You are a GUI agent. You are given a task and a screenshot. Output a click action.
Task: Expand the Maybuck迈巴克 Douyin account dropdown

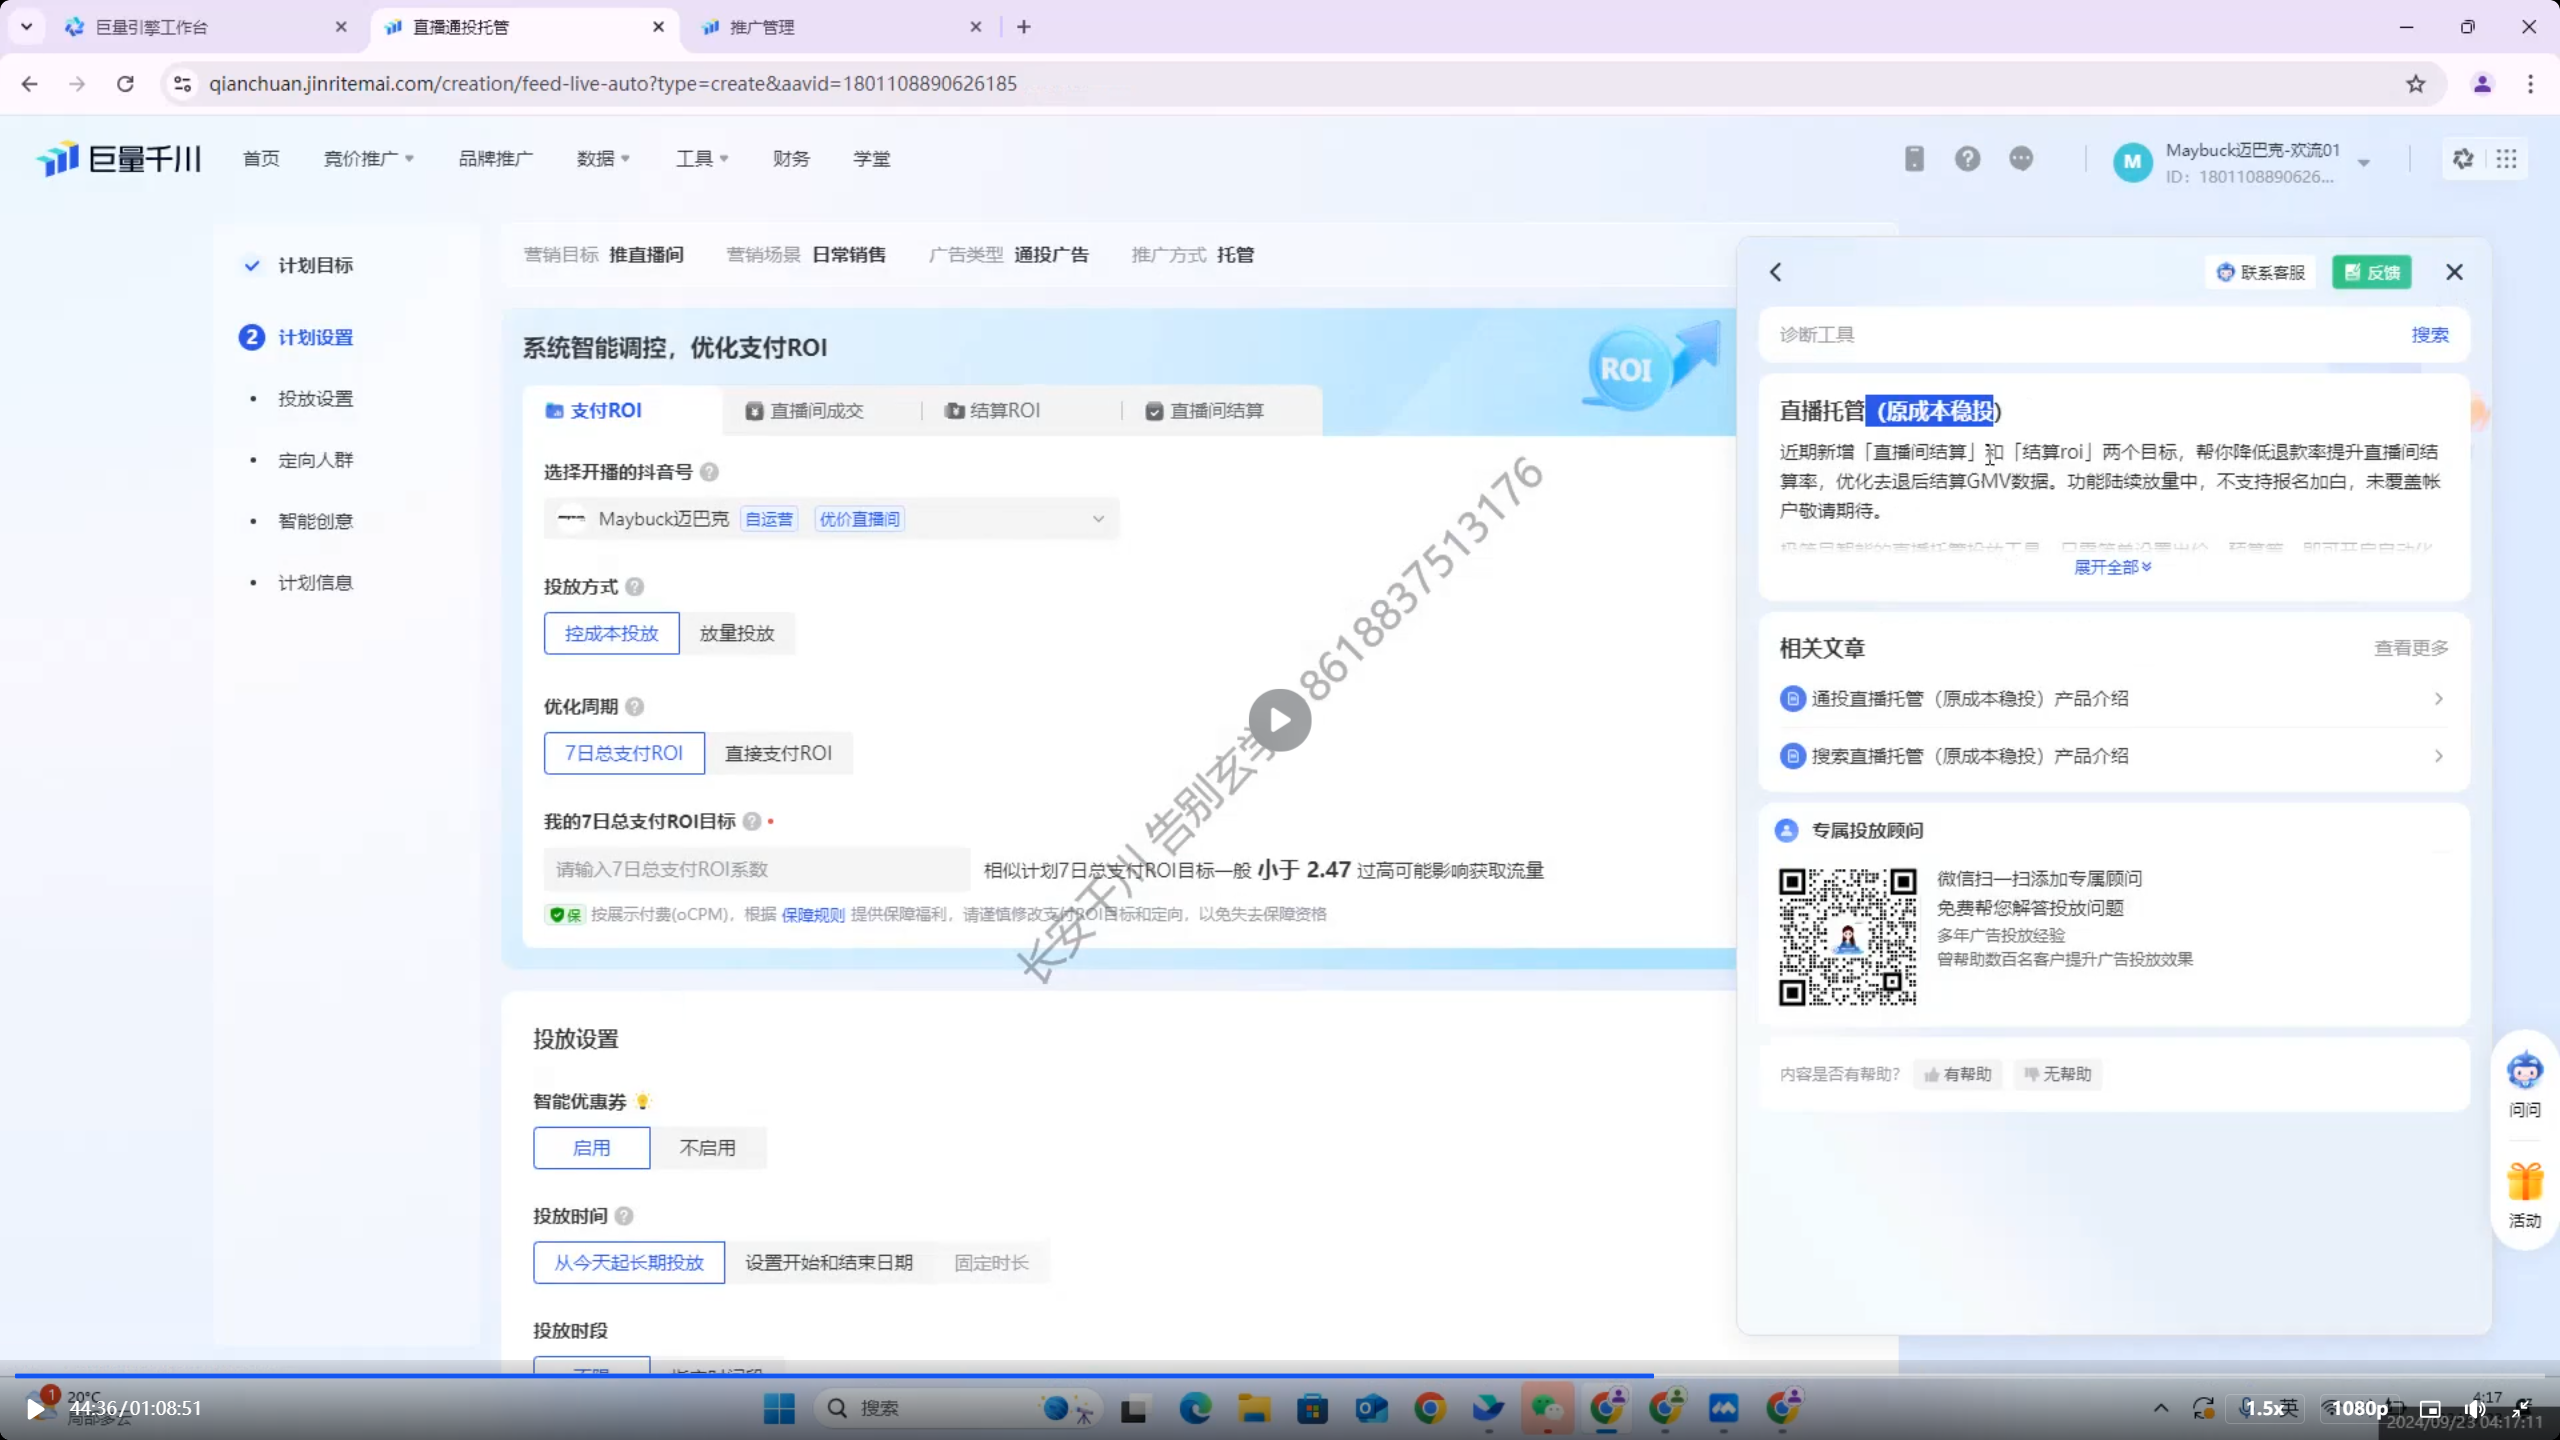coord(1098,519)
